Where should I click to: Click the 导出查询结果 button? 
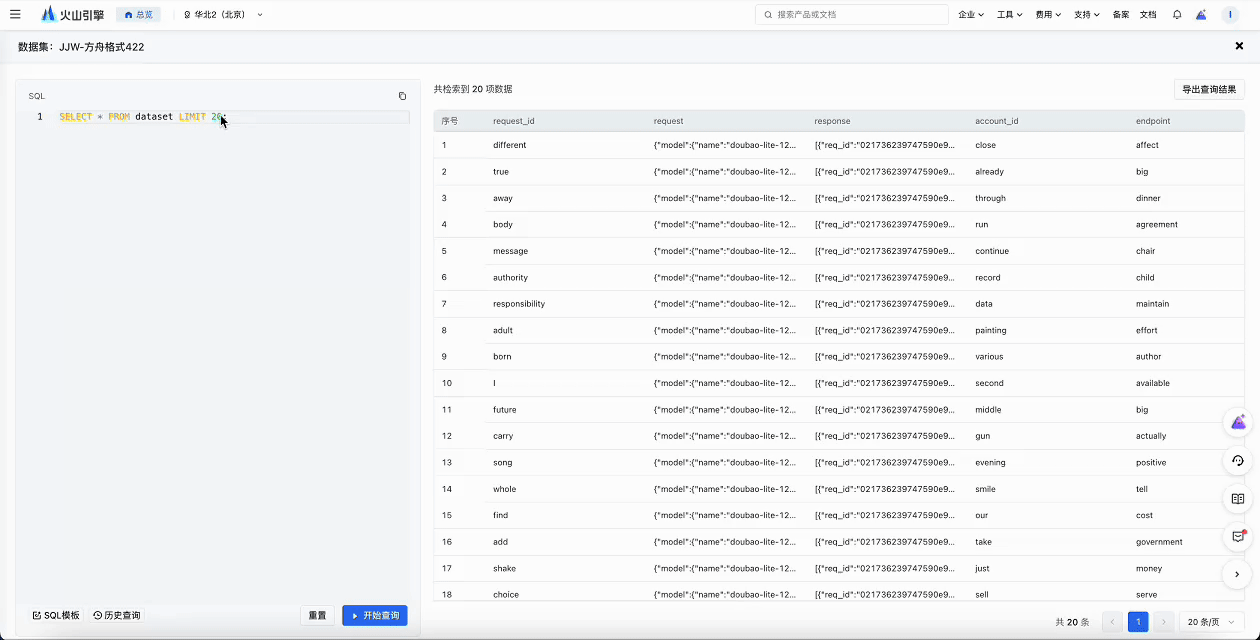(1208, 89)
